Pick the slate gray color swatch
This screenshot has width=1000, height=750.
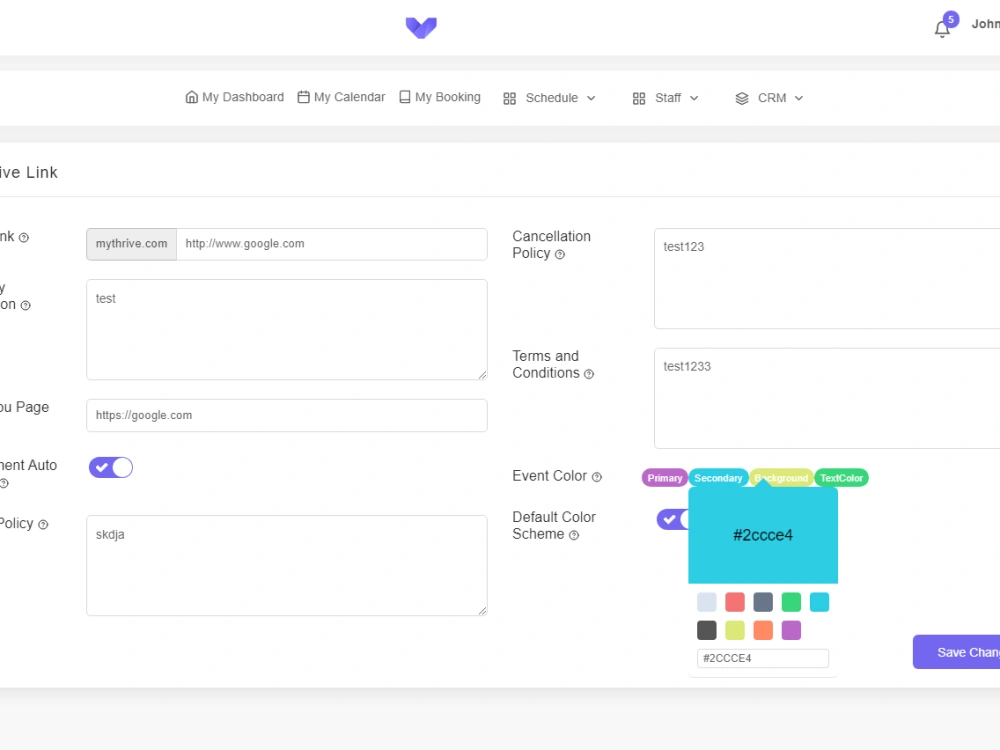tap(763, 602)
